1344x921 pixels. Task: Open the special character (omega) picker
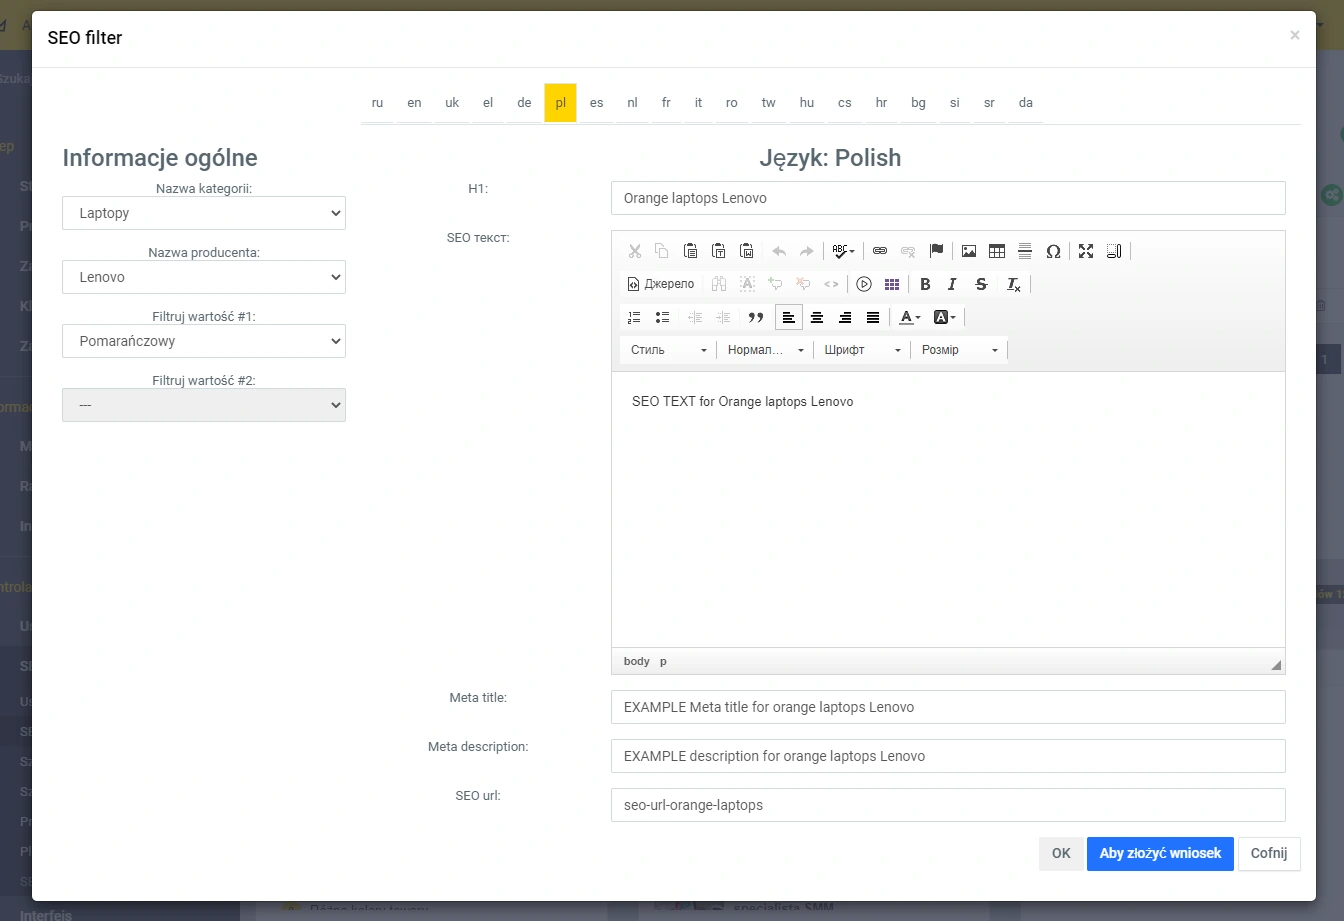[x=1052, y=251]
